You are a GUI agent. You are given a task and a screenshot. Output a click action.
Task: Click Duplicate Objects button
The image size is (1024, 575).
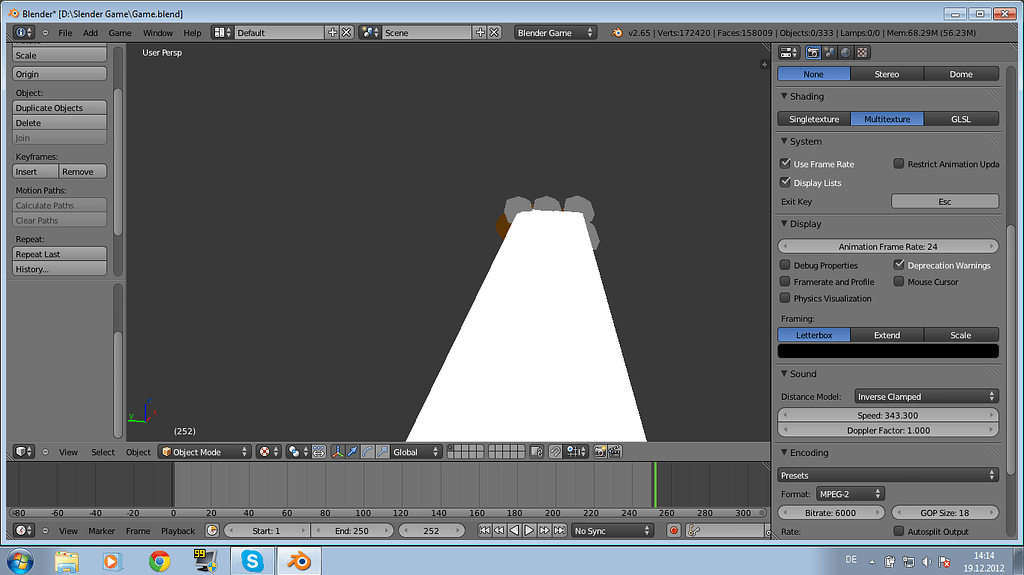click(59, 108)
